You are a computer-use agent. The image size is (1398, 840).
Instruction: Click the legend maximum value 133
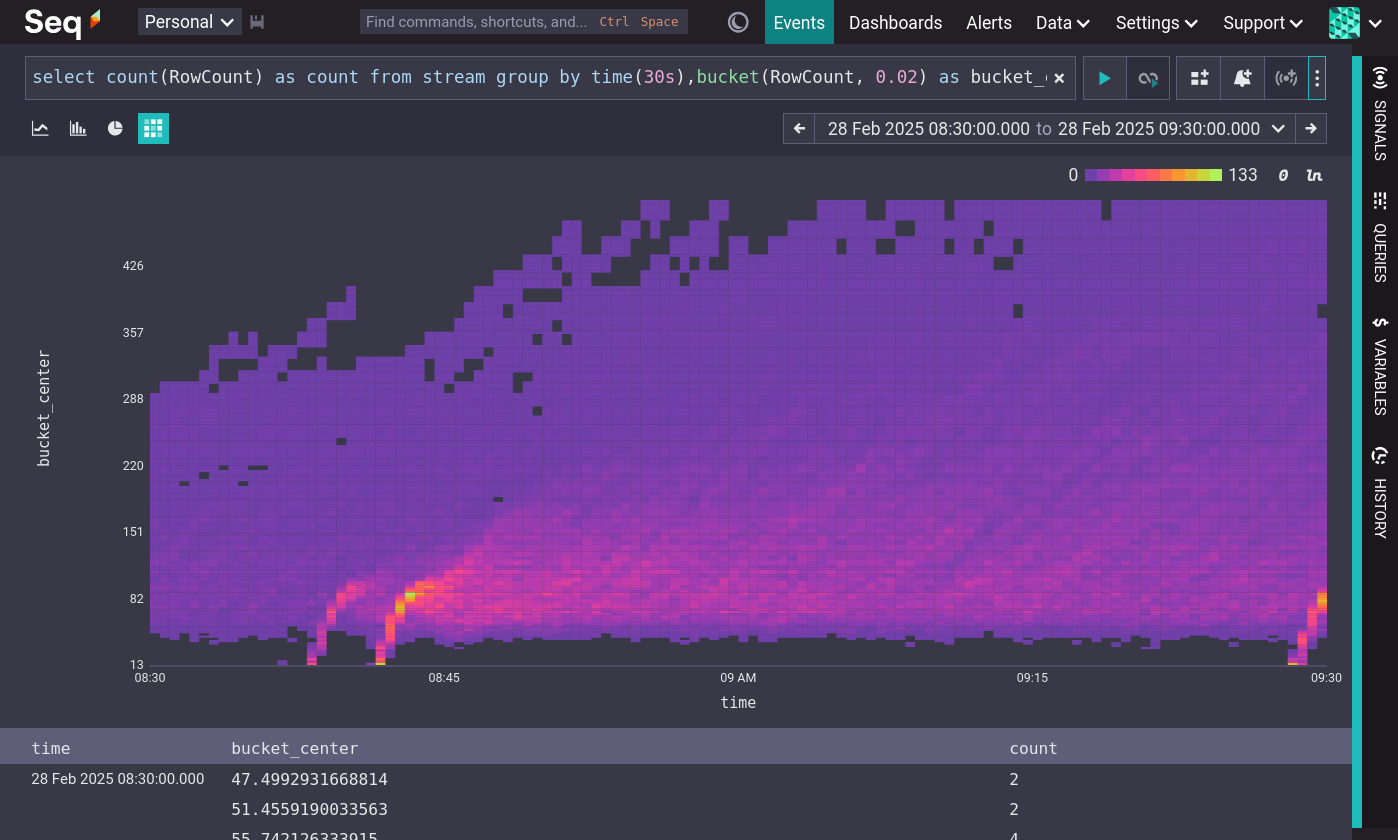point(1243,175)
